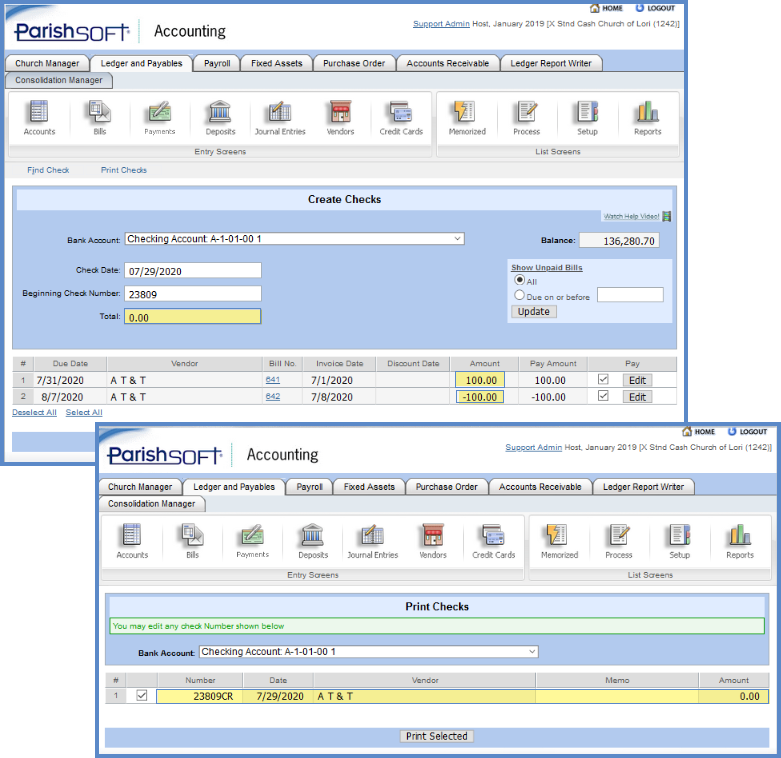Switch to Church Manager tab in Create Checks window

pos(47,63)
